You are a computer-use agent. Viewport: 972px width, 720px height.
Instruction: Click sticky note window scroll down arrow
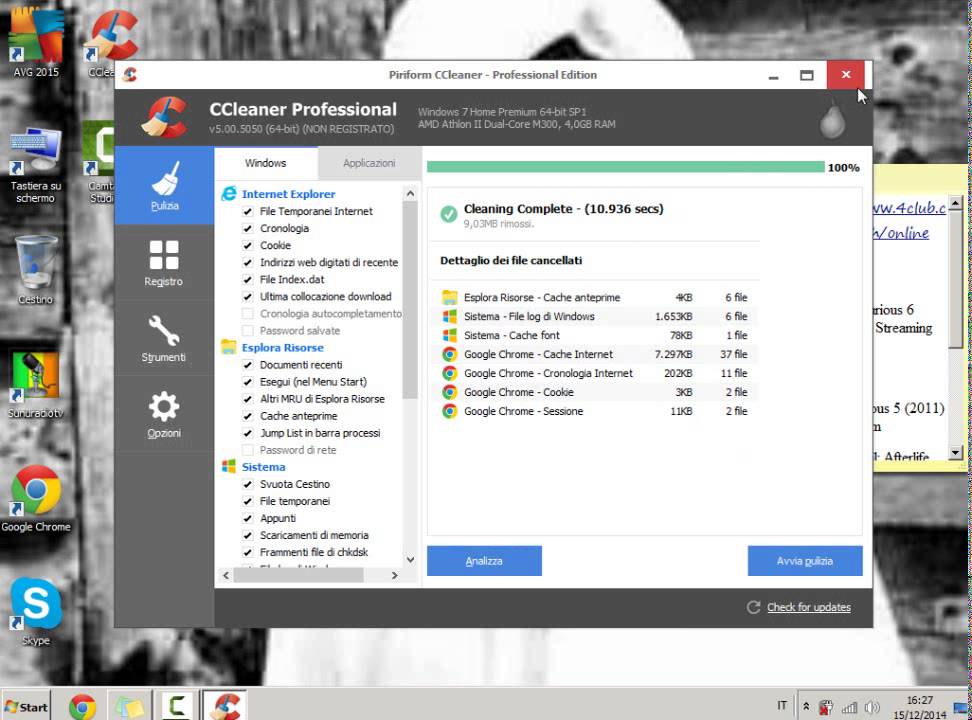click(x=956, y=453)
